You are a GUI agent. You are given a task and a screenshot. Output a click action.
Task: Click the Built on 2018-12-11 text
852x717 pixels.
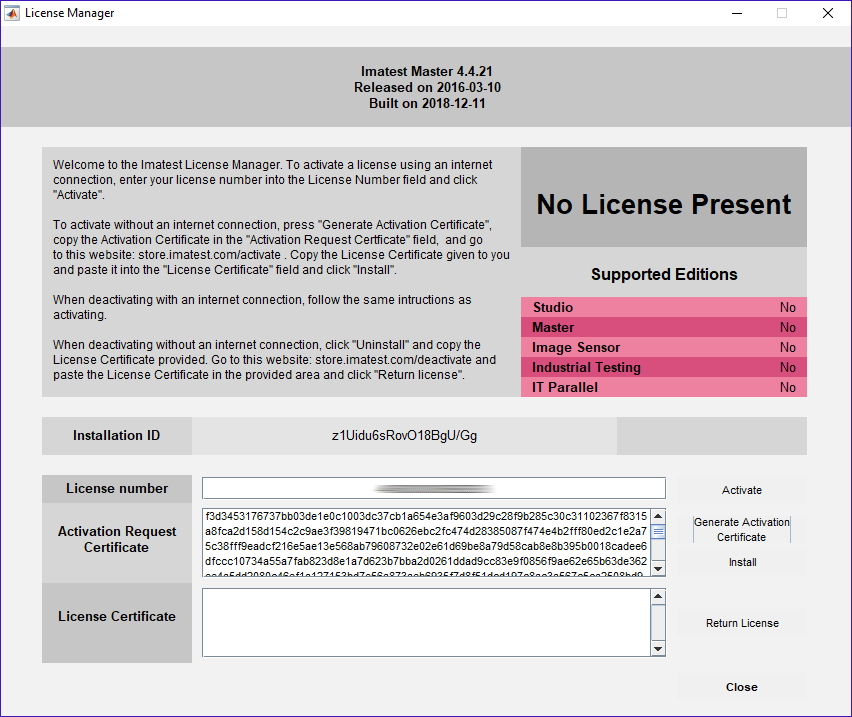pos(427,104)
